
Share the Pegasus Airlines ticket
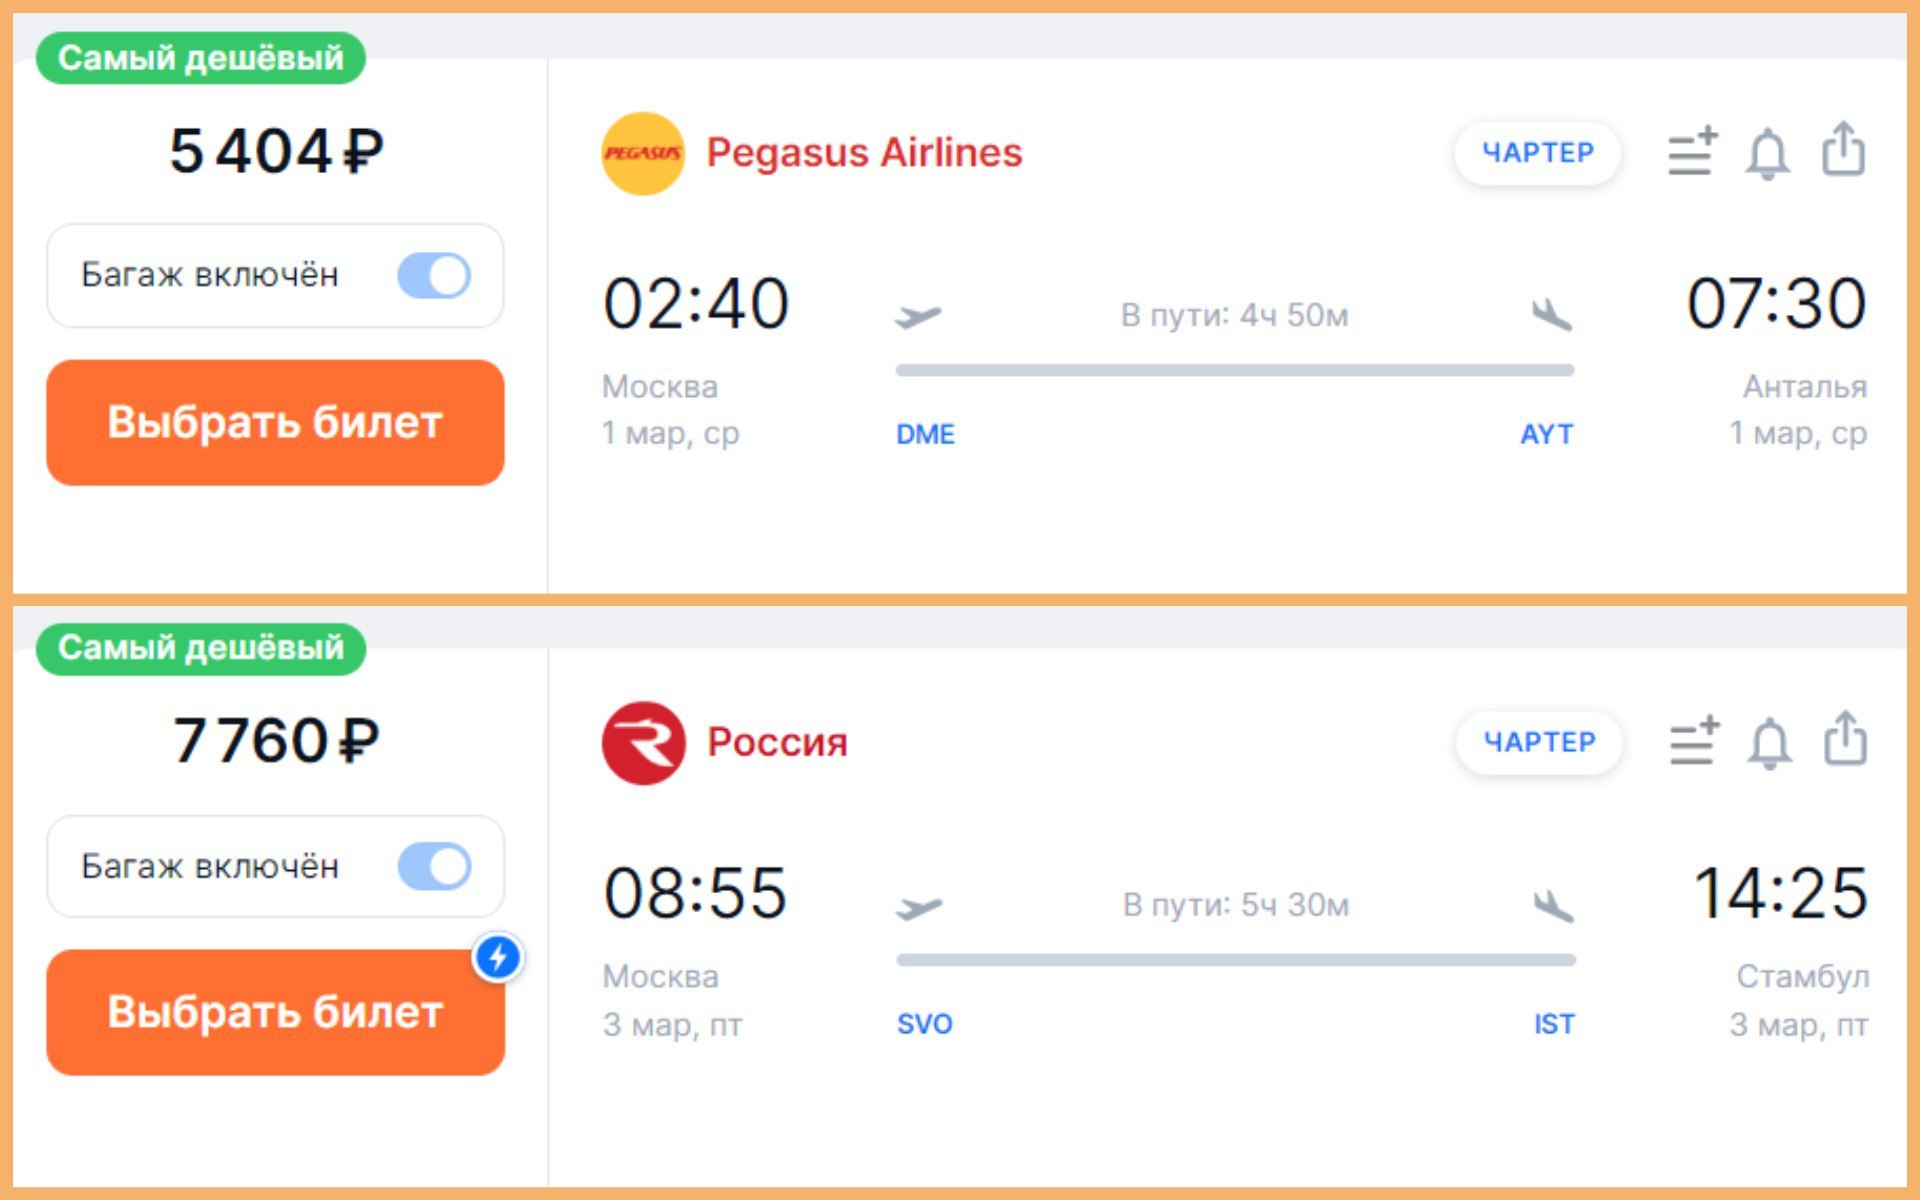tap(1843, 150)
